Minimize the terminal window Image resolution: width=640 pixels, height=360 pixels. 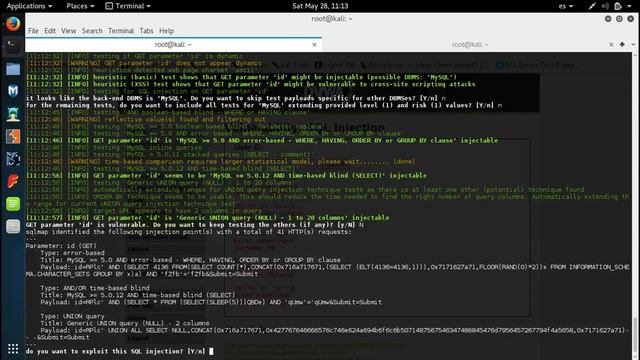click(608, 19)
